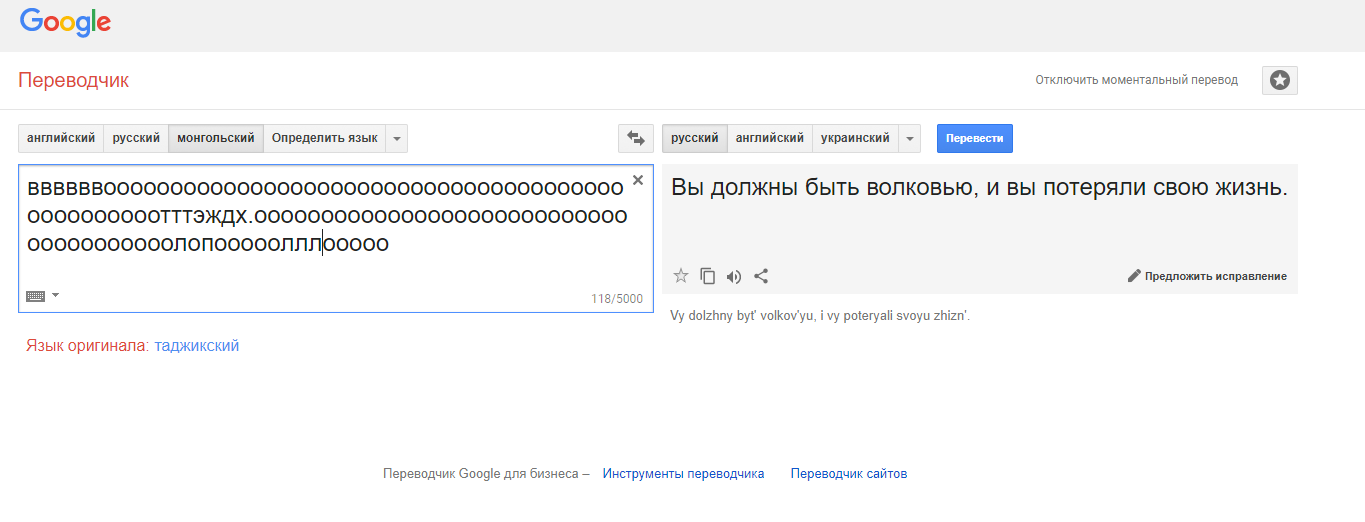Click the Язык оригинала label

(88, 346)
